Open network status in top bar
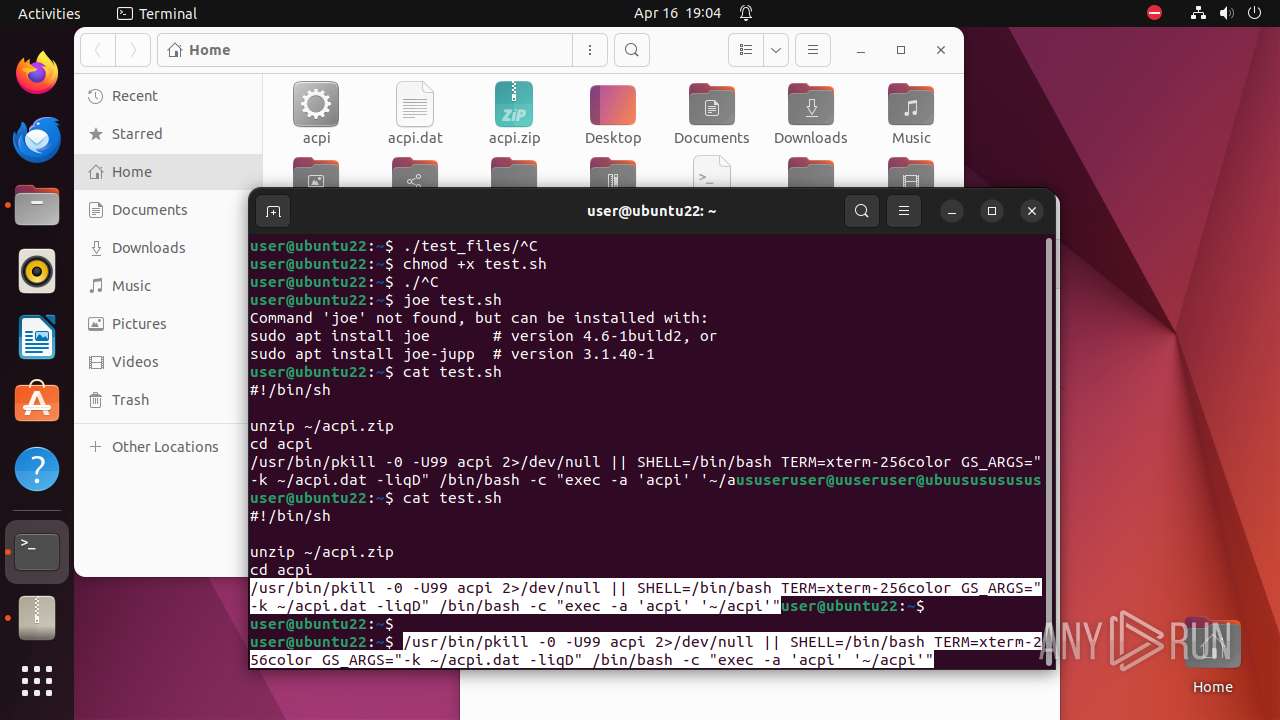 (x=1198, y=13)
